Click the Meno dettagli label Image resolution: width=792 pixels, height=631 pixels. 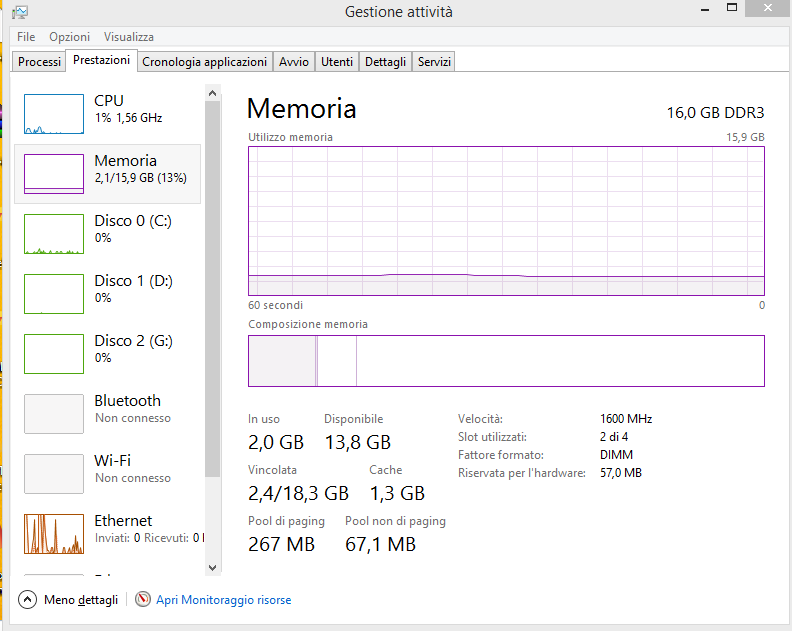coord(81,600)
